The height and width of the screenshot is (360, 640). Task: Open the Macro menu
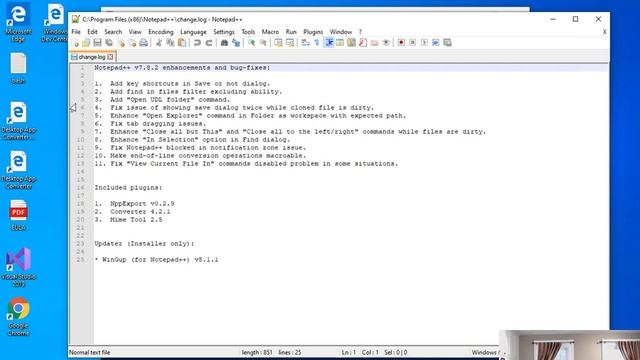pyautogui.click(x=270, y=32)
